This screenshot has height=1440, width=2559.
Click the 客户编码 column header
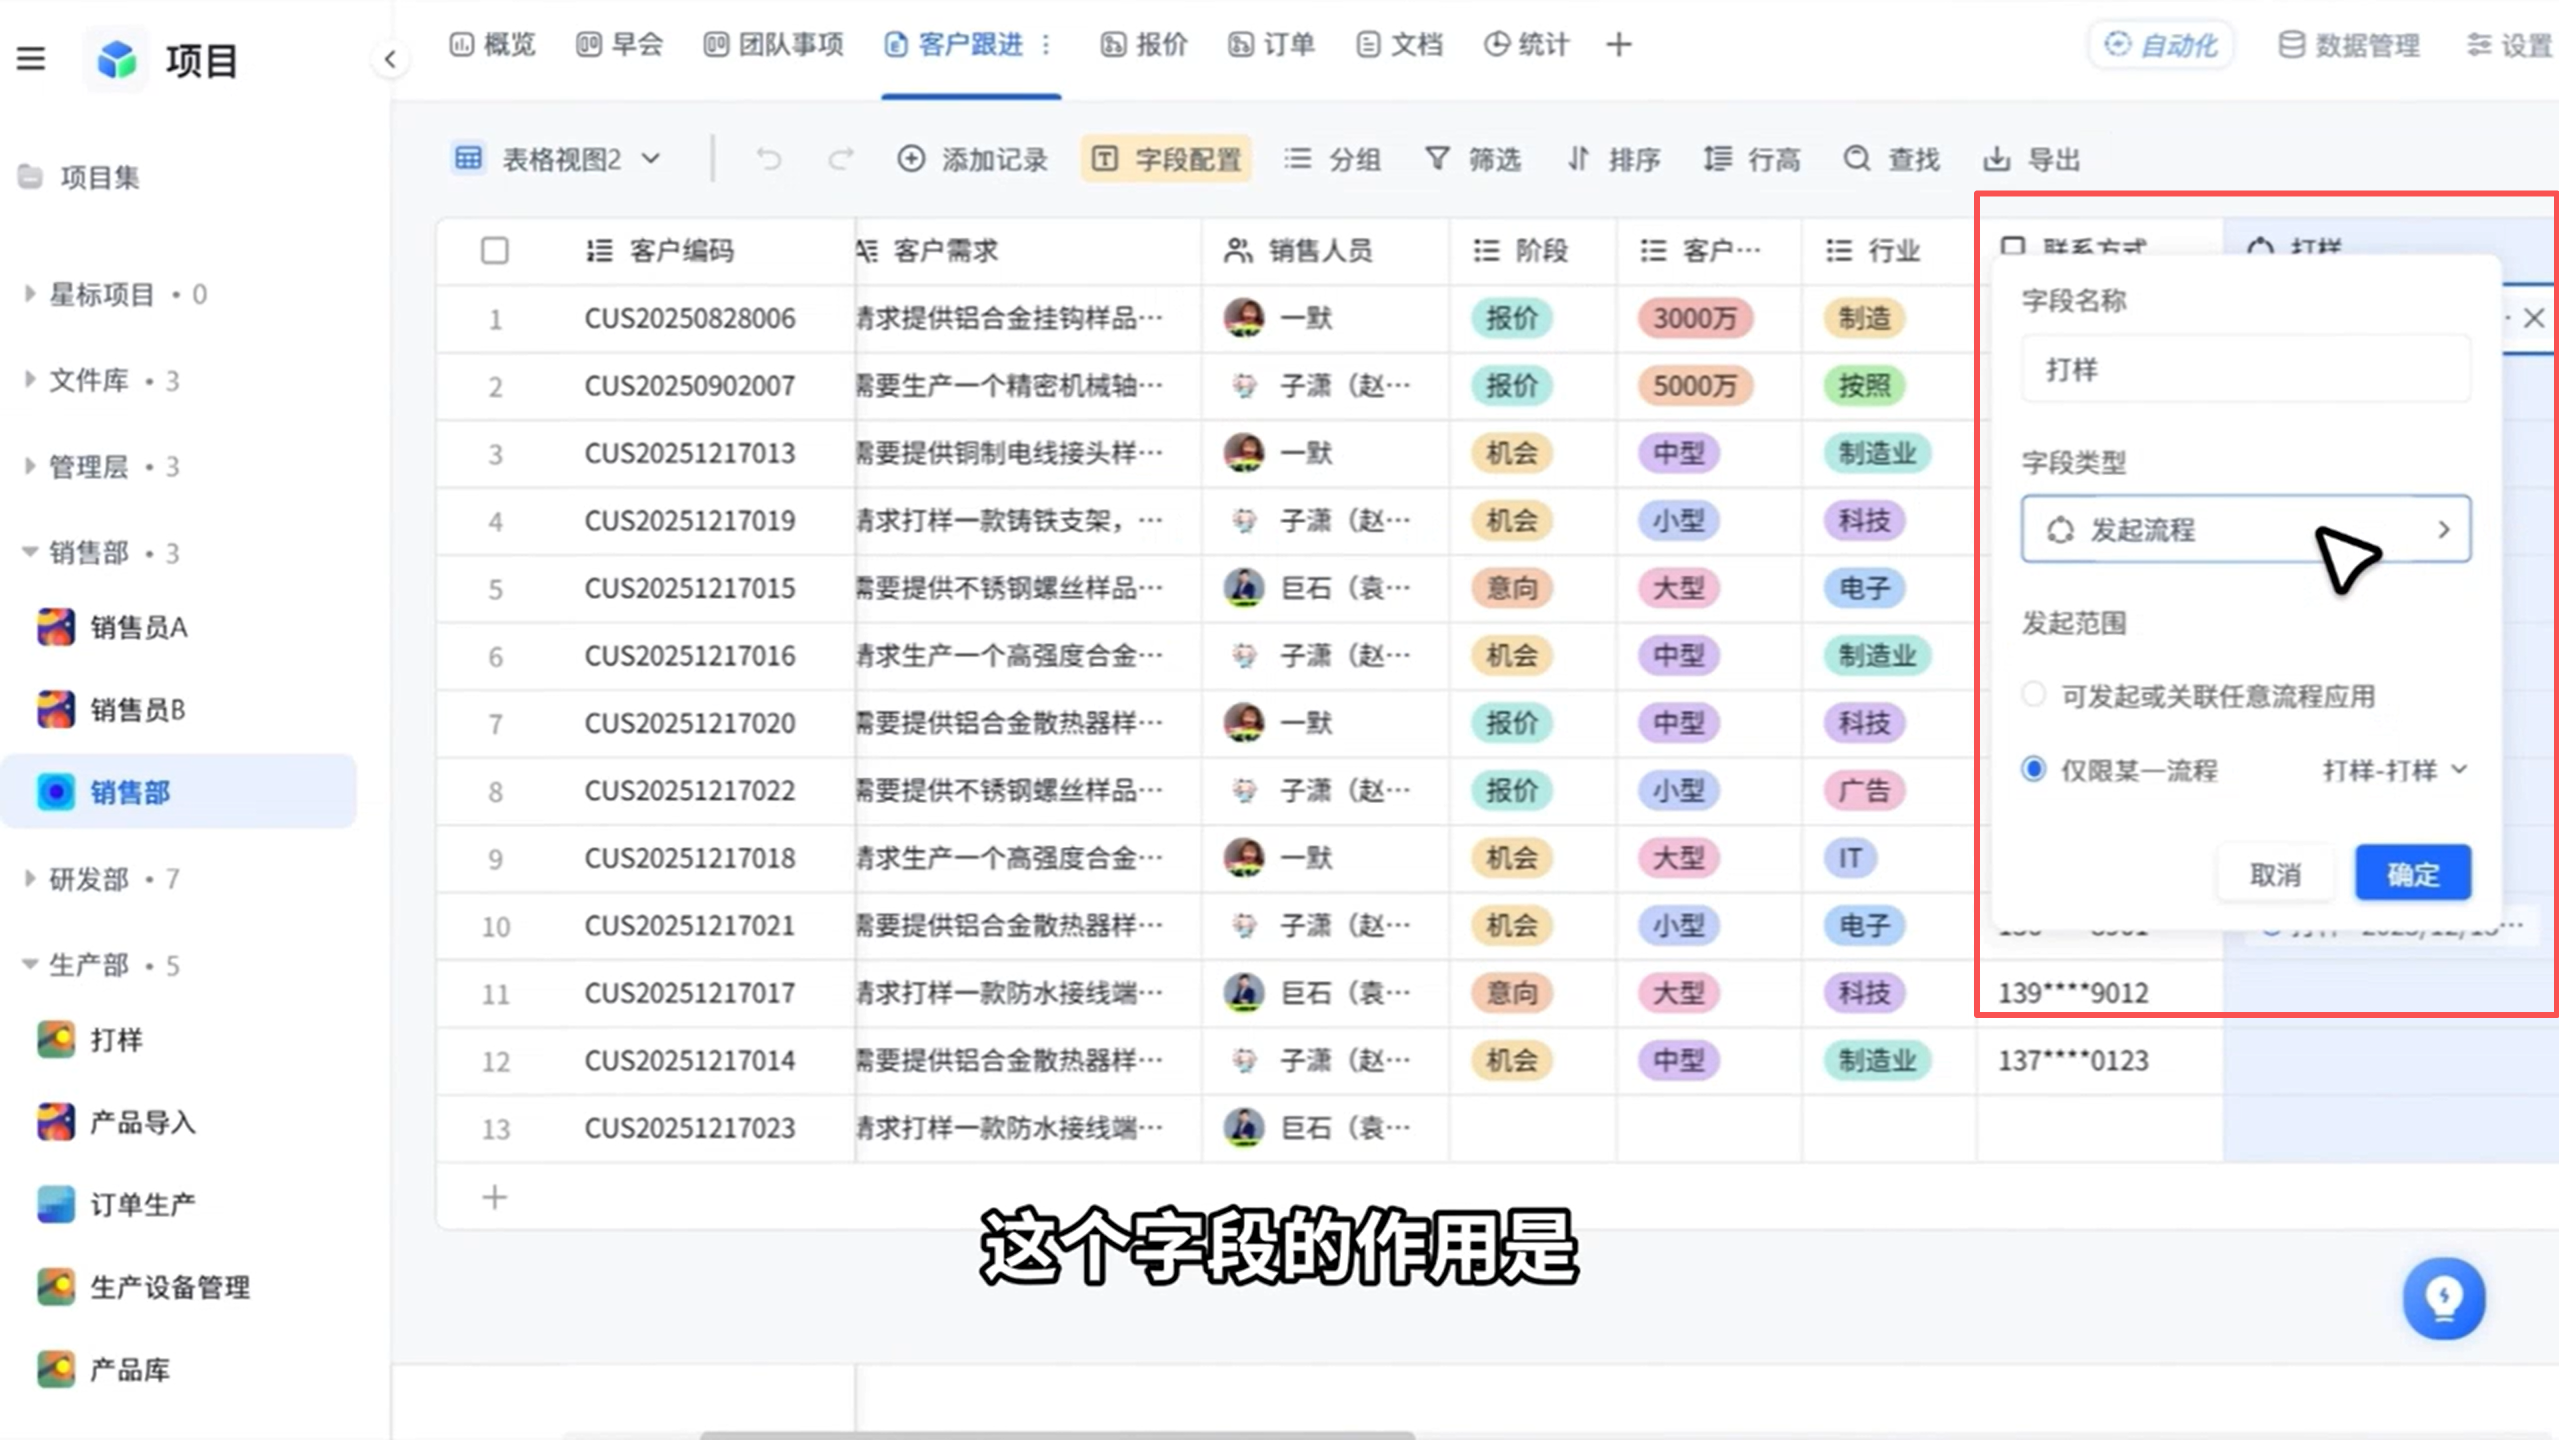pos(660,250)
